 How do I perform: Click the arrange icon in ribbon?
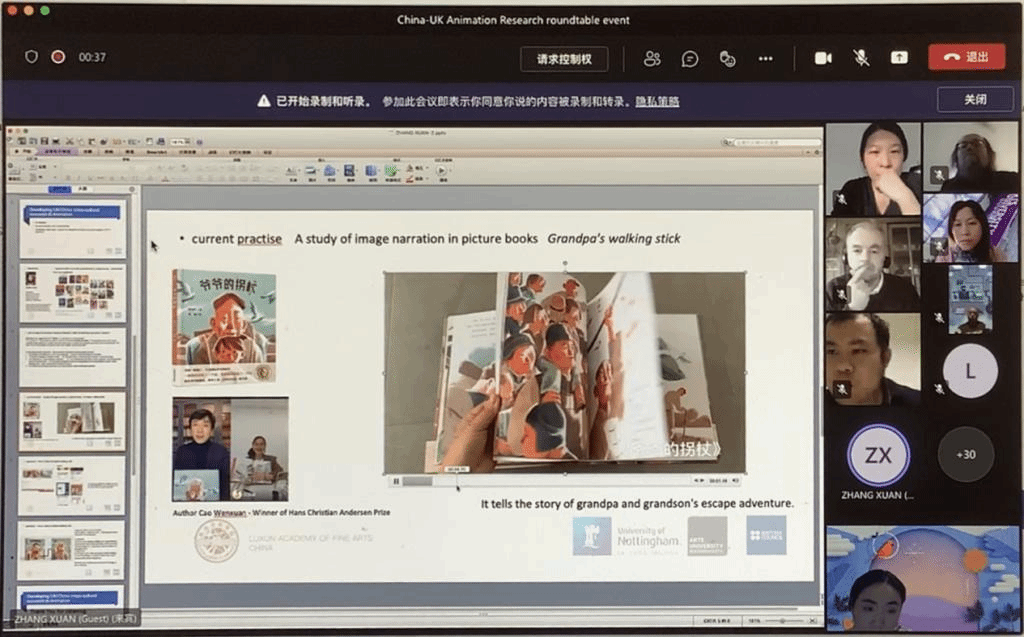tap(371, 171)
